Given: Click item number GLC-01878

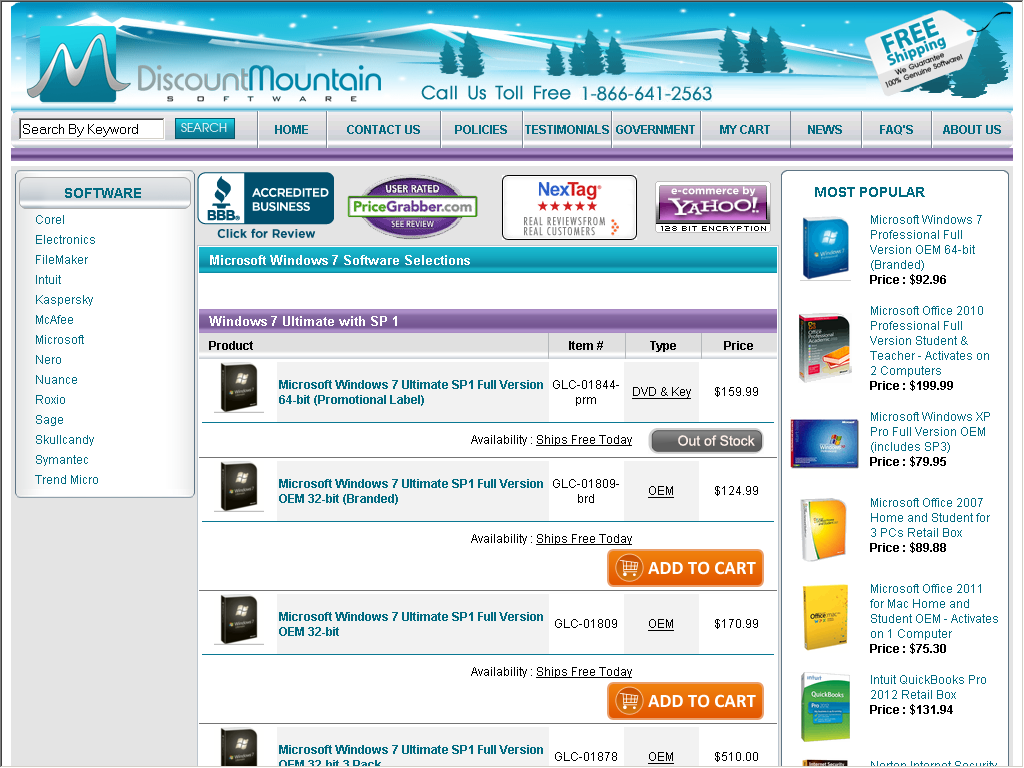Looking at the screenshot, I should [x=586, y=756].
